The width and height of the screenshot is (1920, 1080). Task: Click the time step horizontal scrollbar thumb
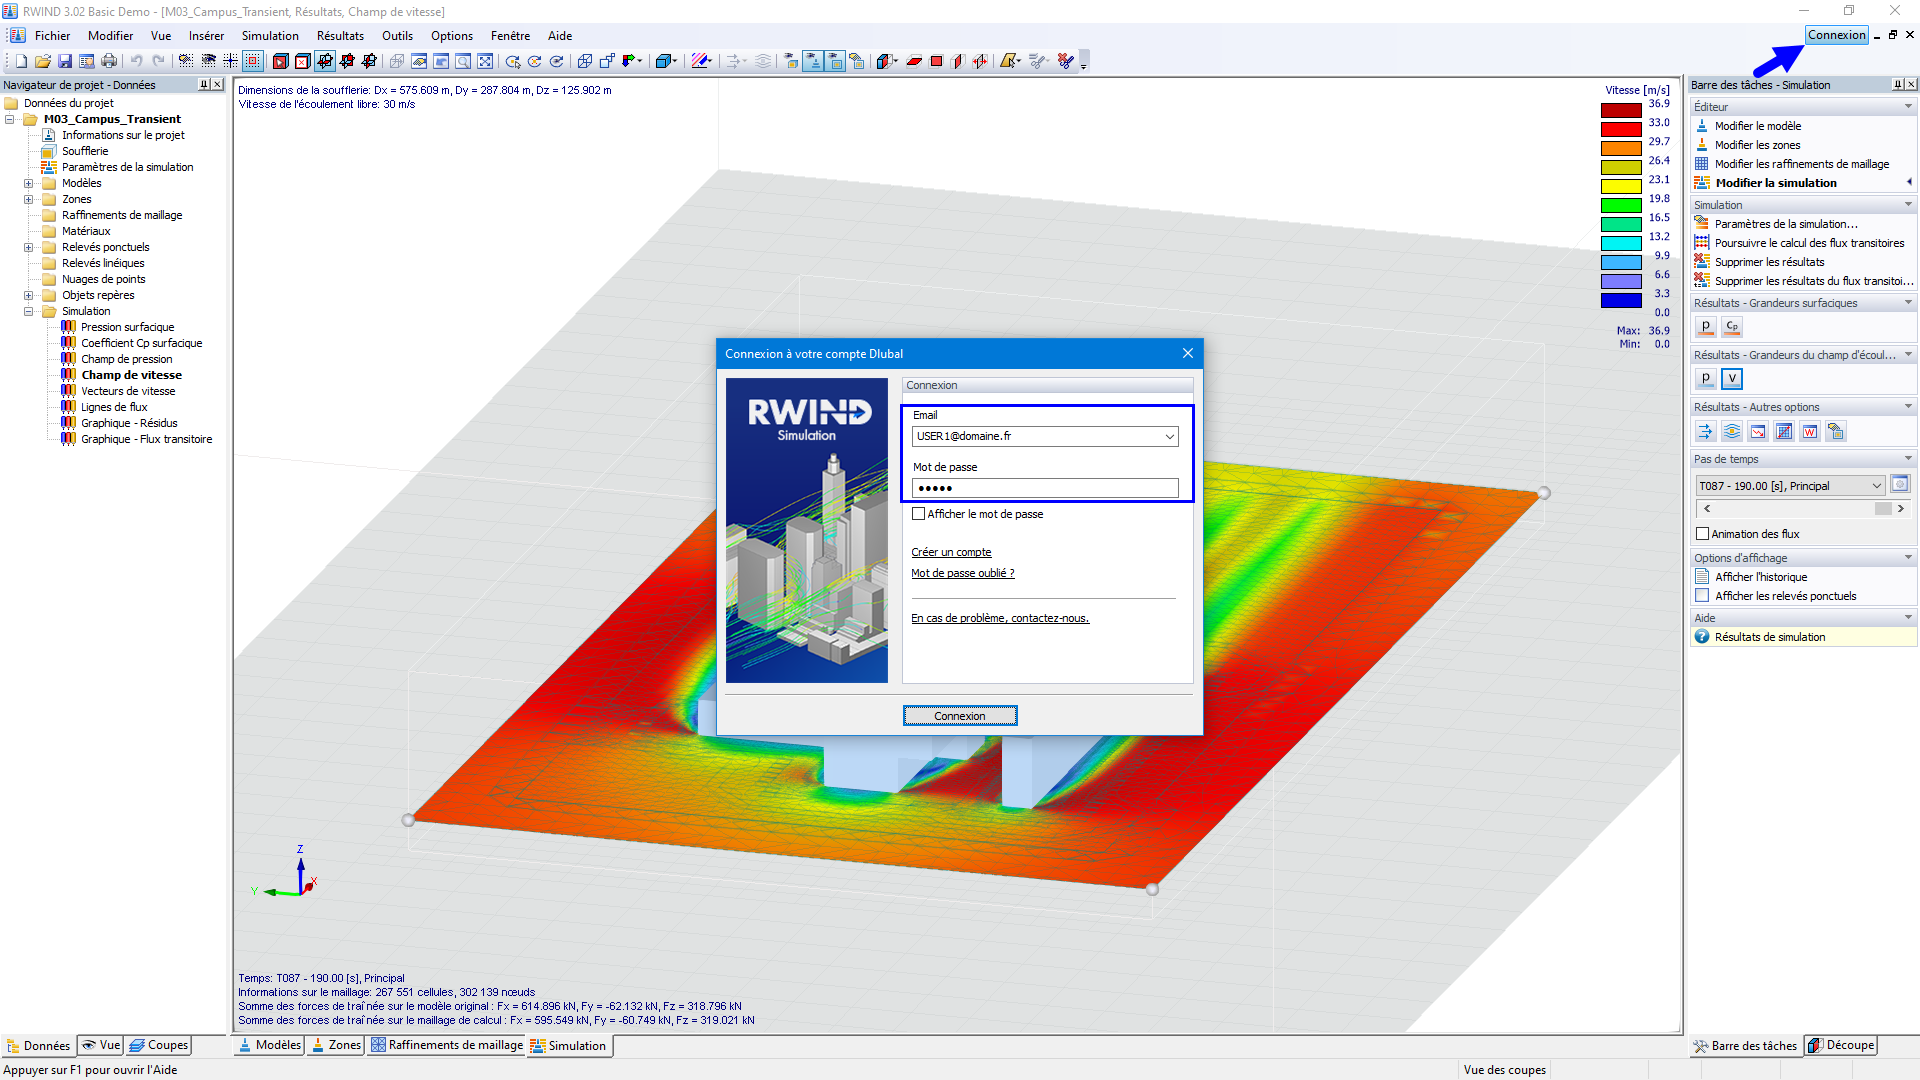pyautogui.click(x=1883, y=509)
